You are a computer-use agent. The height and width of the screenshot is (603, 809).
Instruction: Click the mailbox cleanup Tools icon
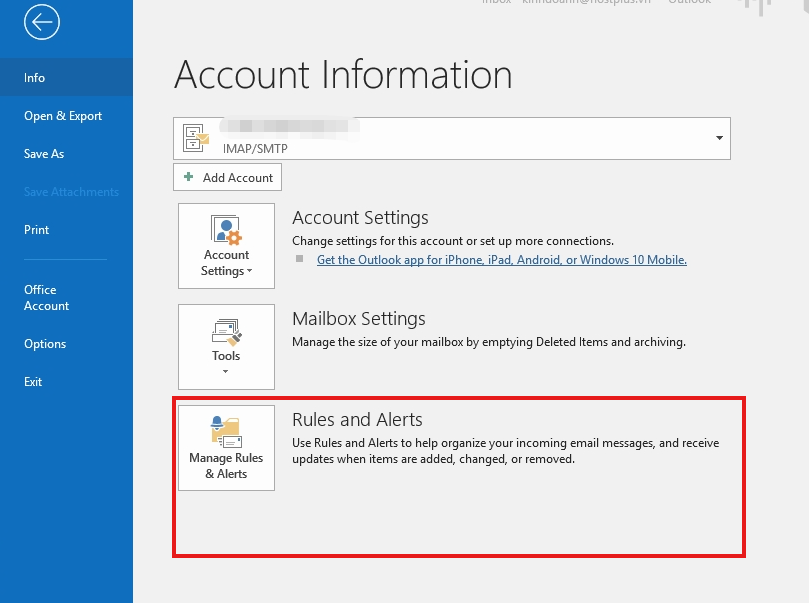(226, 332)
